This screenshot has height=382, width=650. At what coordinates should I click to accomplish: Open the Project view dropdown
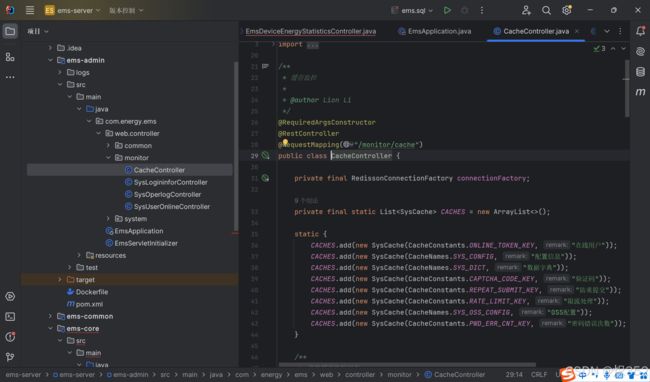point(38,31)
